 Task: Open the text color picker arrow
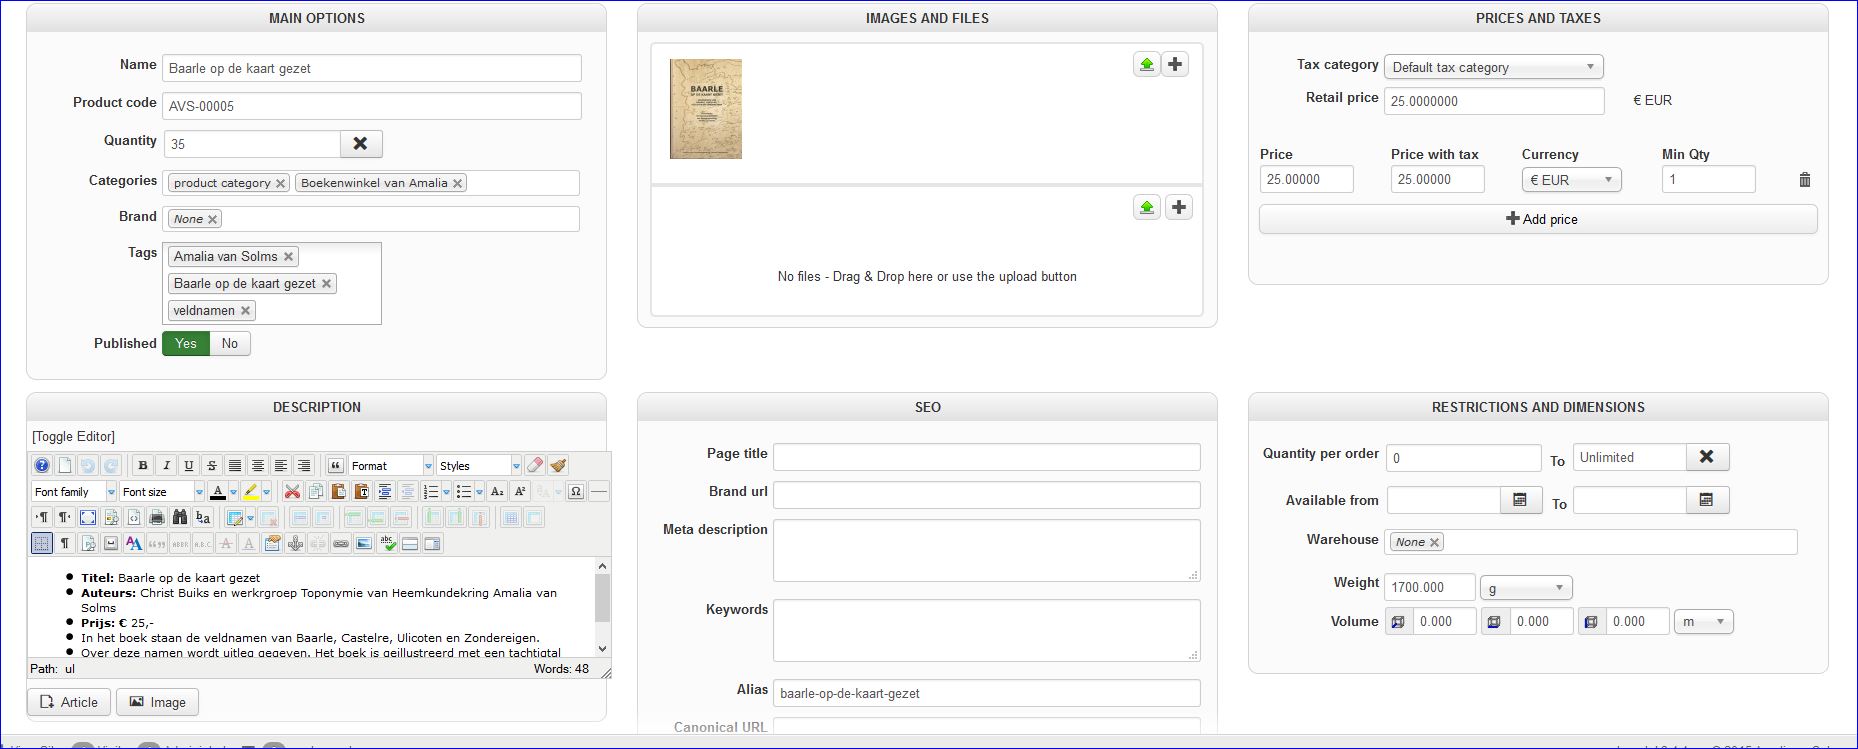[x=233, y=491]
